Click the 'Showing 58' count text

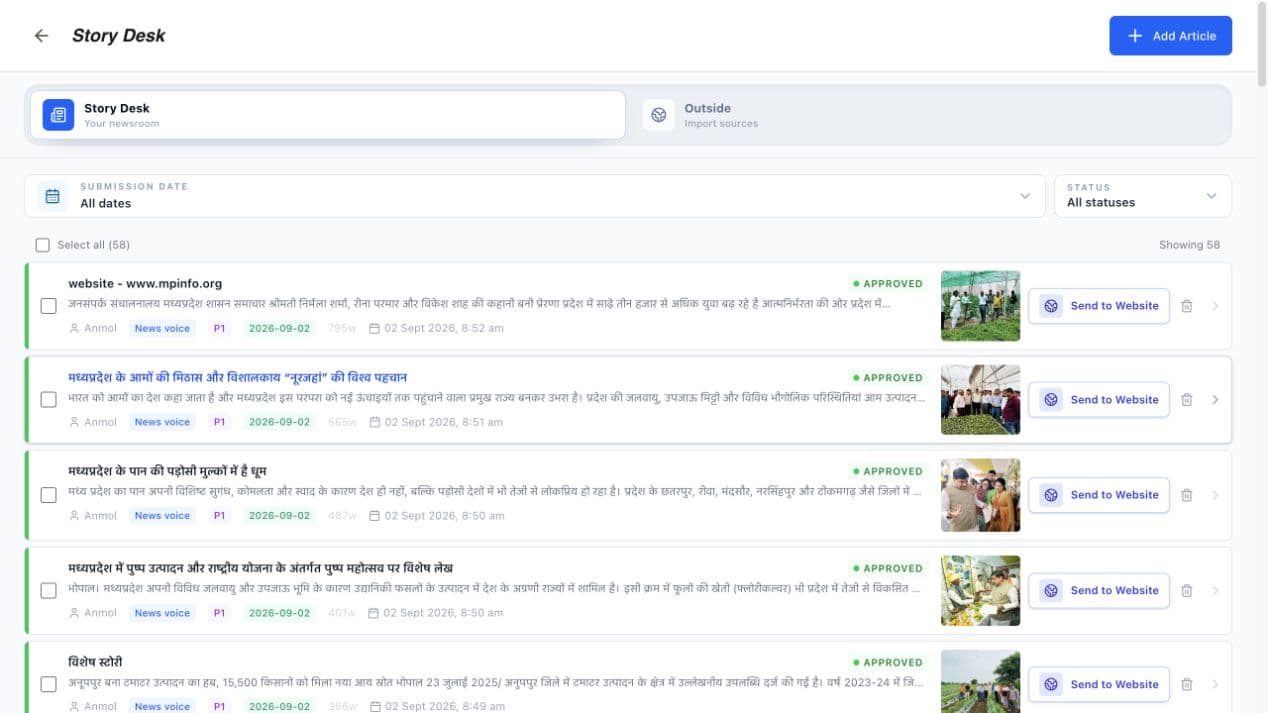tap(1189, 245)
